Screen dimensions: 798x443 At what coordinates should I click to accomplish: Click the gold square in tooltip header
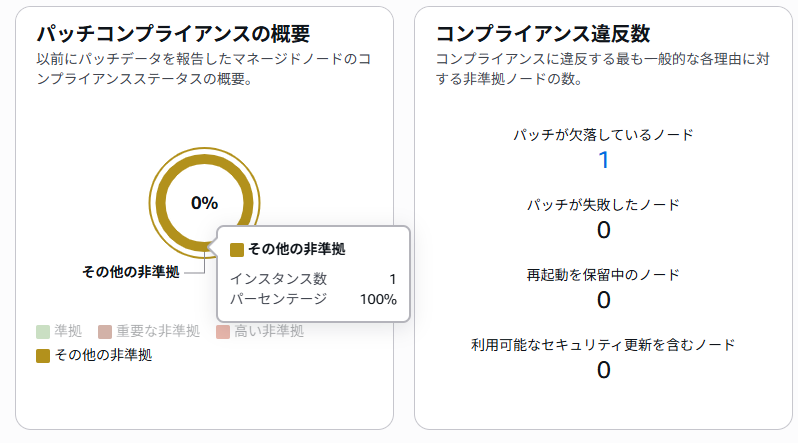237,249
